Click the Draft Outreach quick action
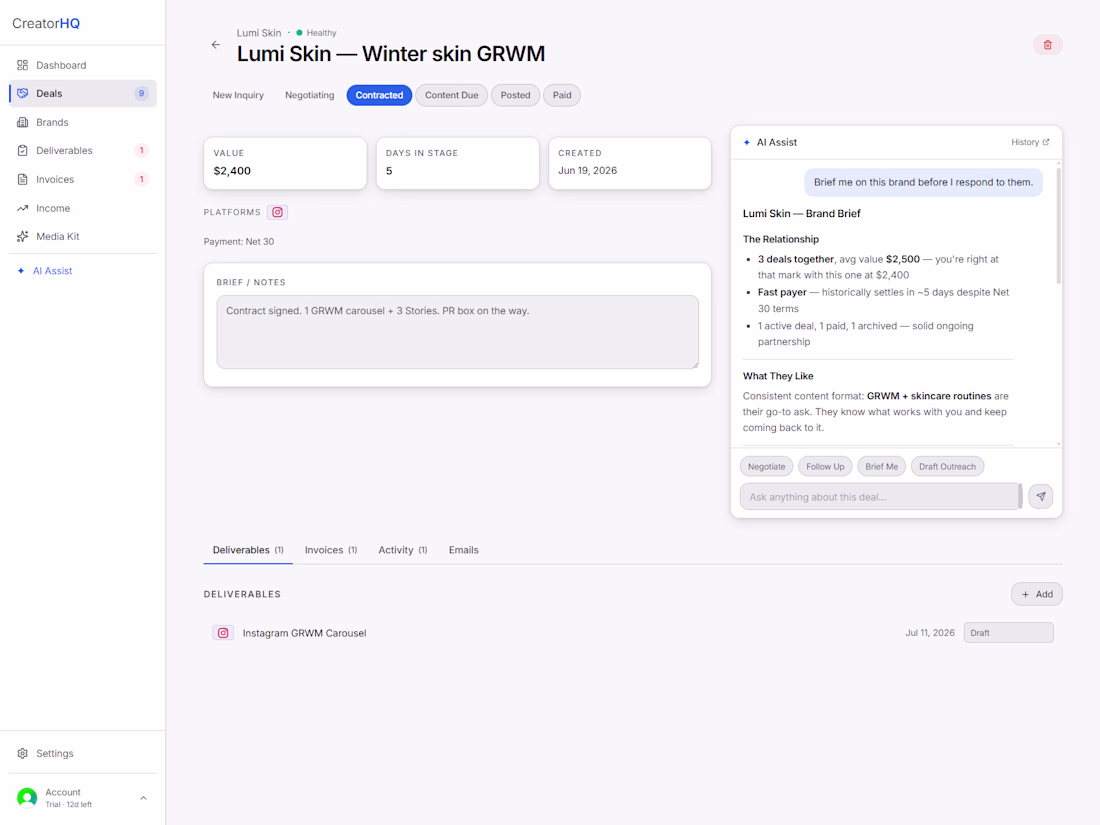 tap(947, 467)
